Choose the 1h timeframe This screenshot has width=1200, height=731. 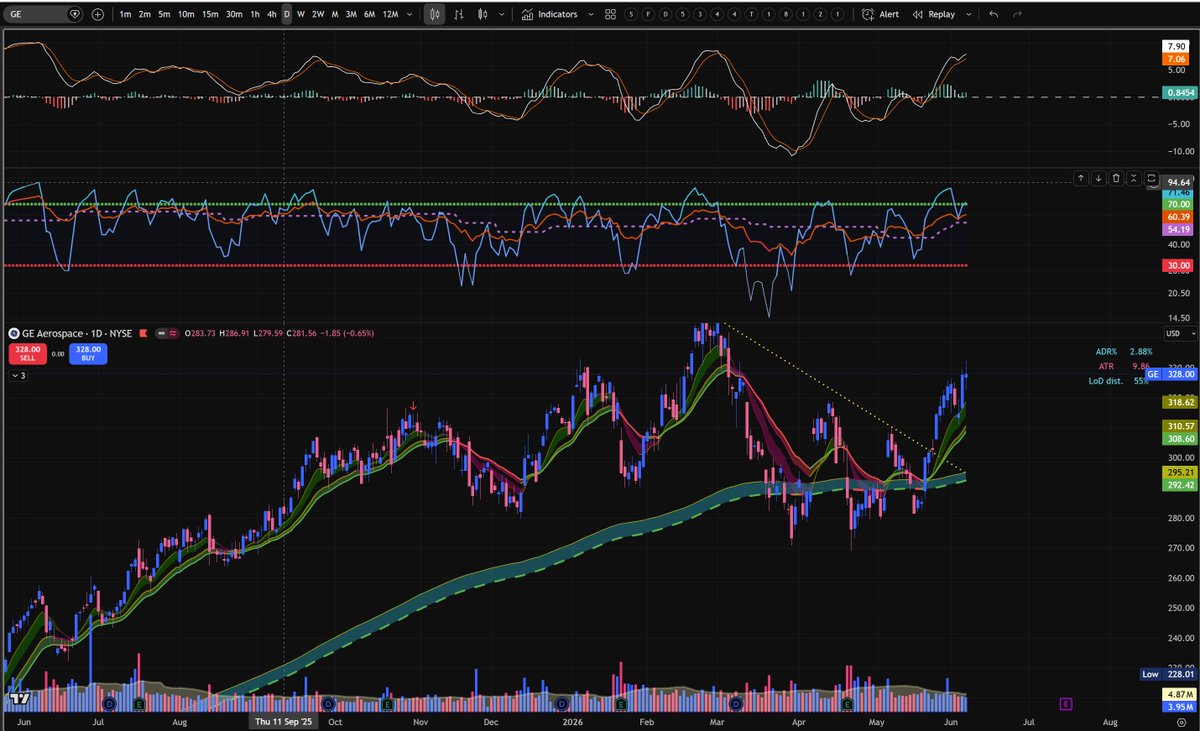point(255,15)
